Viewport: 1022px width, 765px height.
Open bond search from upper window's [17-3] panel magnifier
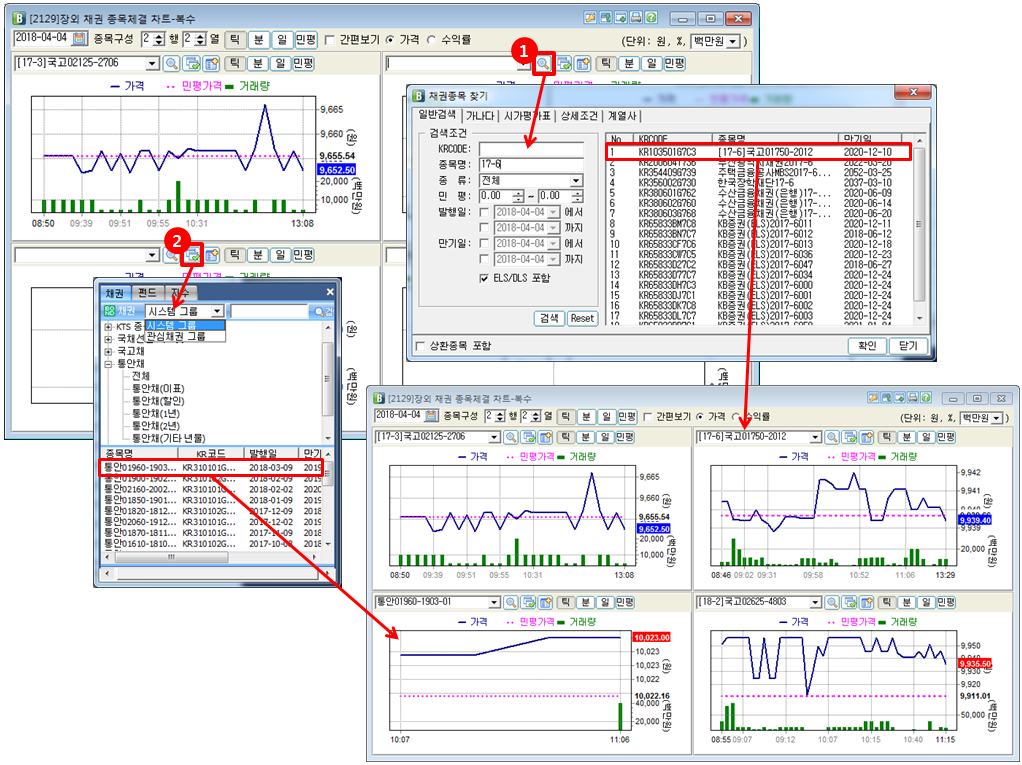tap(171, 63)
